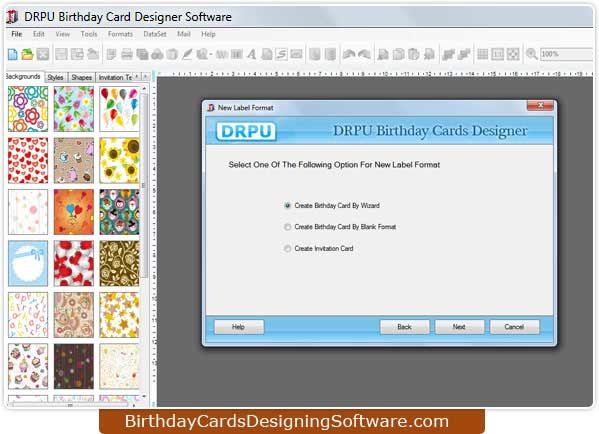Viewport: 599px width, 434px height.
Task: Click the Next button in the dialog
Action: click(x=459, y=327)
